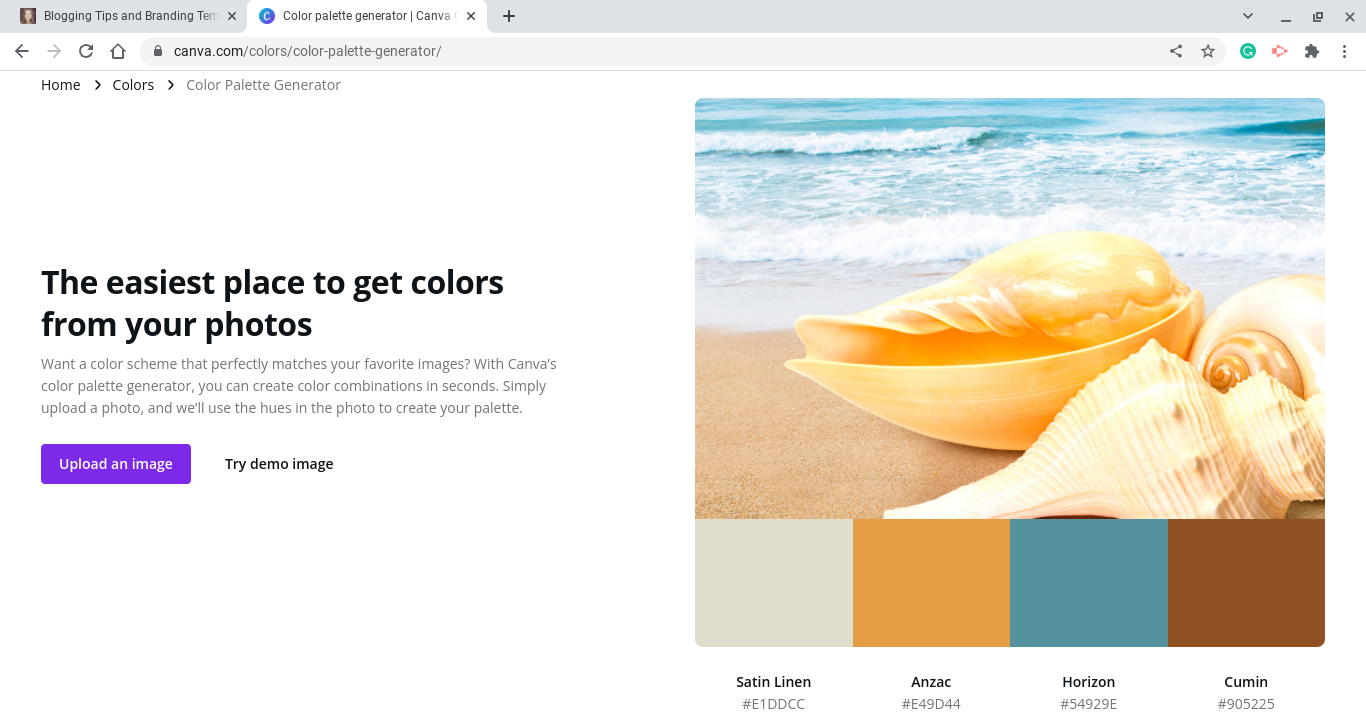The width and height of the screenshot is (1366, 720).
Task: Copy hex code #905225
Action: (1246, 704)
